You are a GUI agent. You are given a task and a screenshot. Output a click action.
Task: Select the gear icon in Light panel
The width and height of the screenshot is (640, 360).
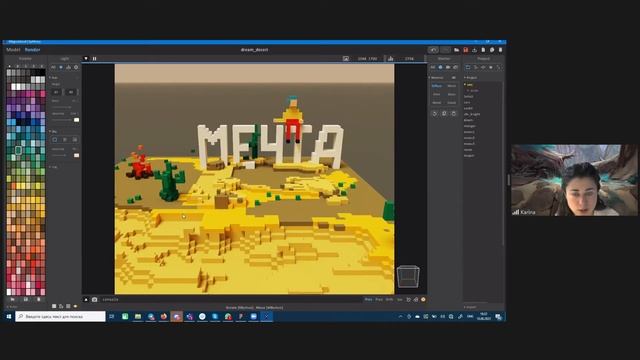tap(76, 67)
